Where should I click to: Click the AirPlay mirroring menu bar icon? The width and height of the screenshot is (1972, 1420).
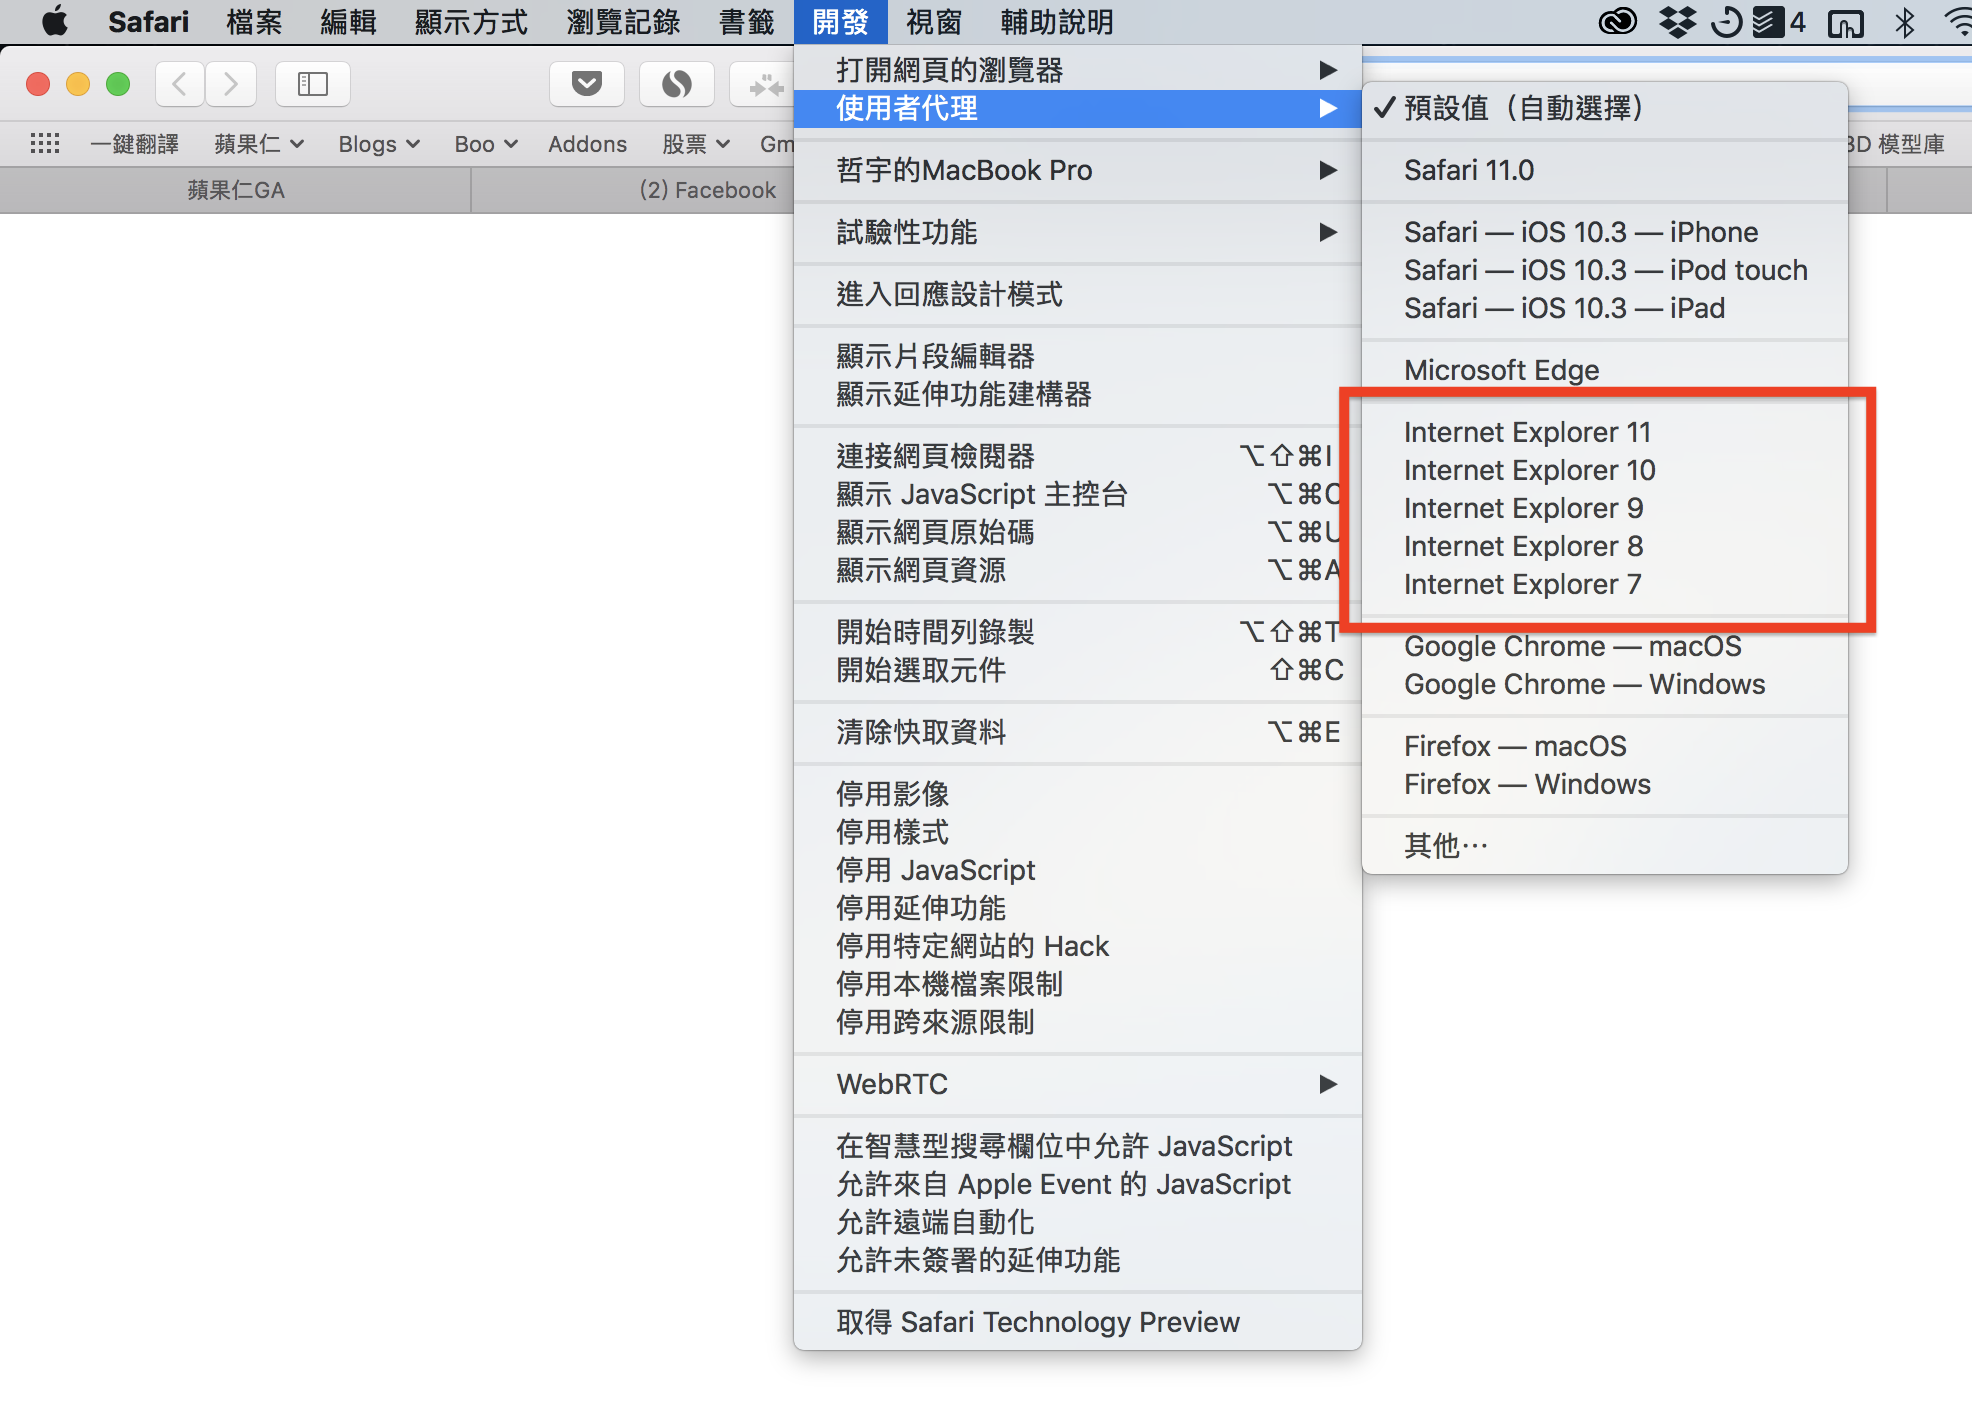1846,20
